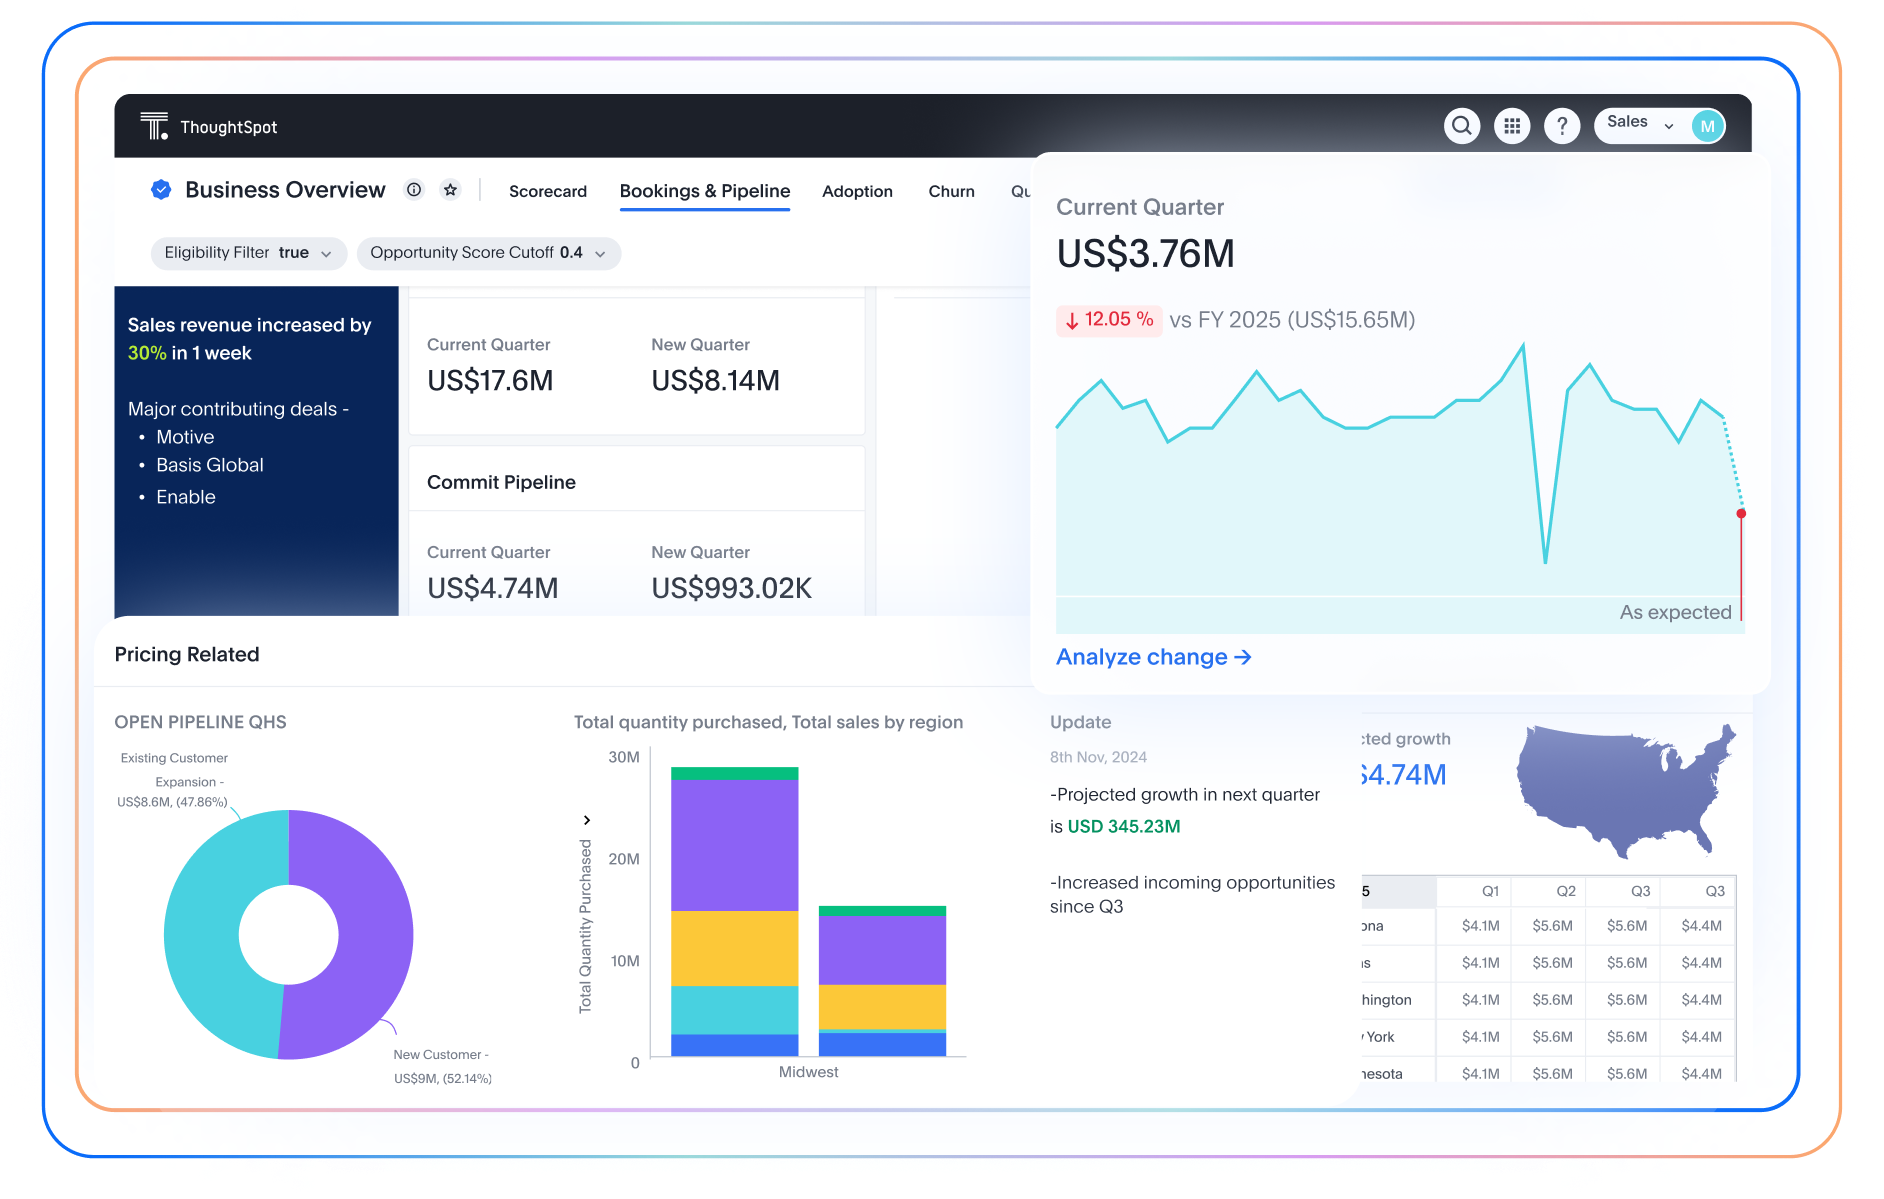This screenshot has height=1199, width=1884.
Task: Open the user avatar M in top right
Action: click(1707, 126)
